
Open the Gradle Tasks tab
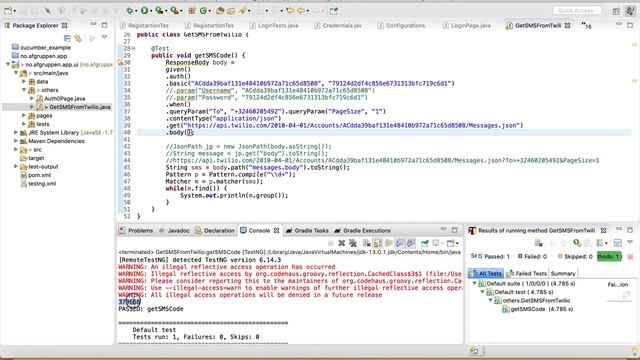click(x=307, y=231)
